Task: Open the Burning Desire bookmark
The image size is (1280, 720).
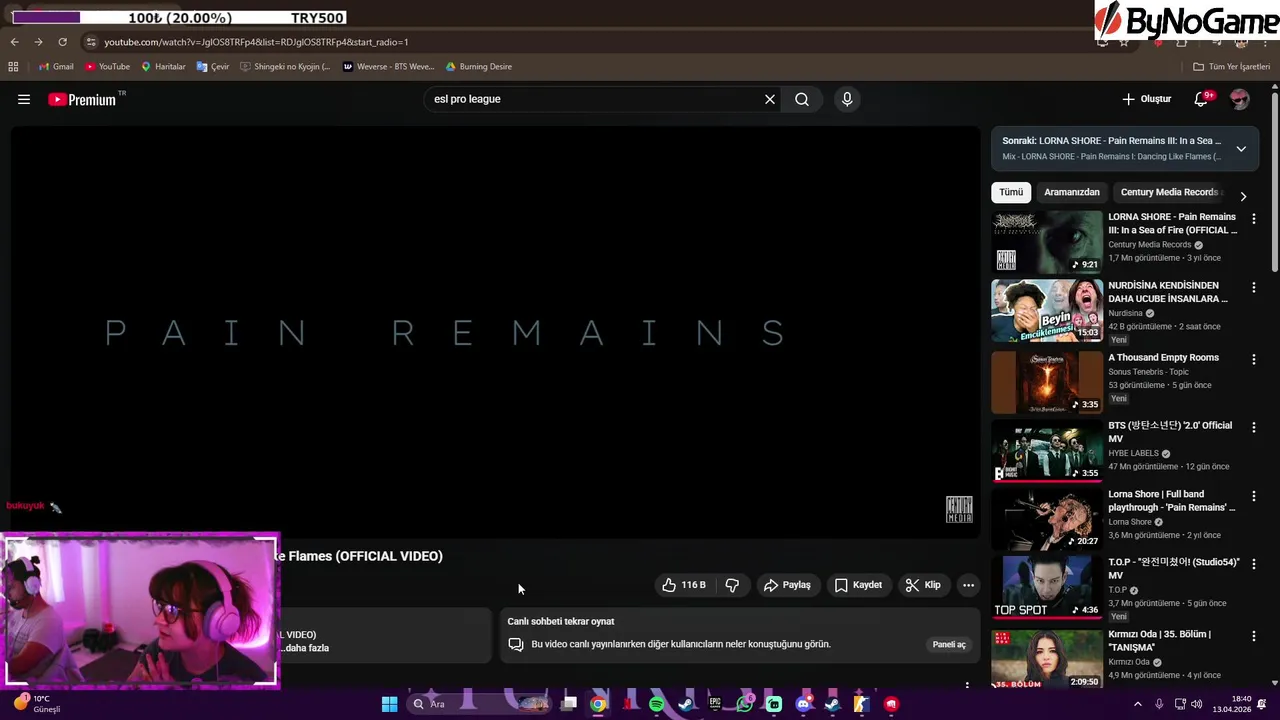Action: point(479,67)
